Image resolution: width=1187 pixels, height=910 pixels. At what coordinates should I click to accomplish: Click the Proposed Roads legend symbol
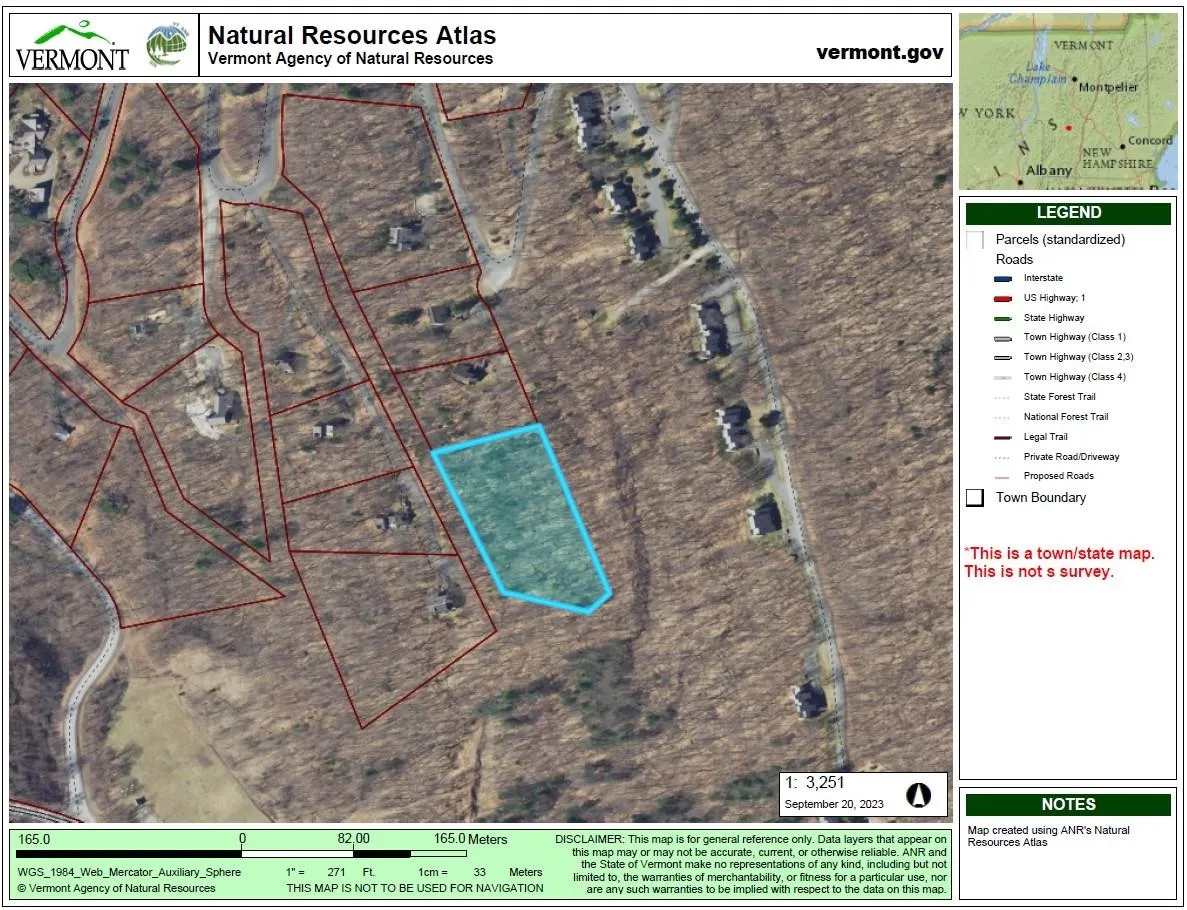click(1003, 477)
